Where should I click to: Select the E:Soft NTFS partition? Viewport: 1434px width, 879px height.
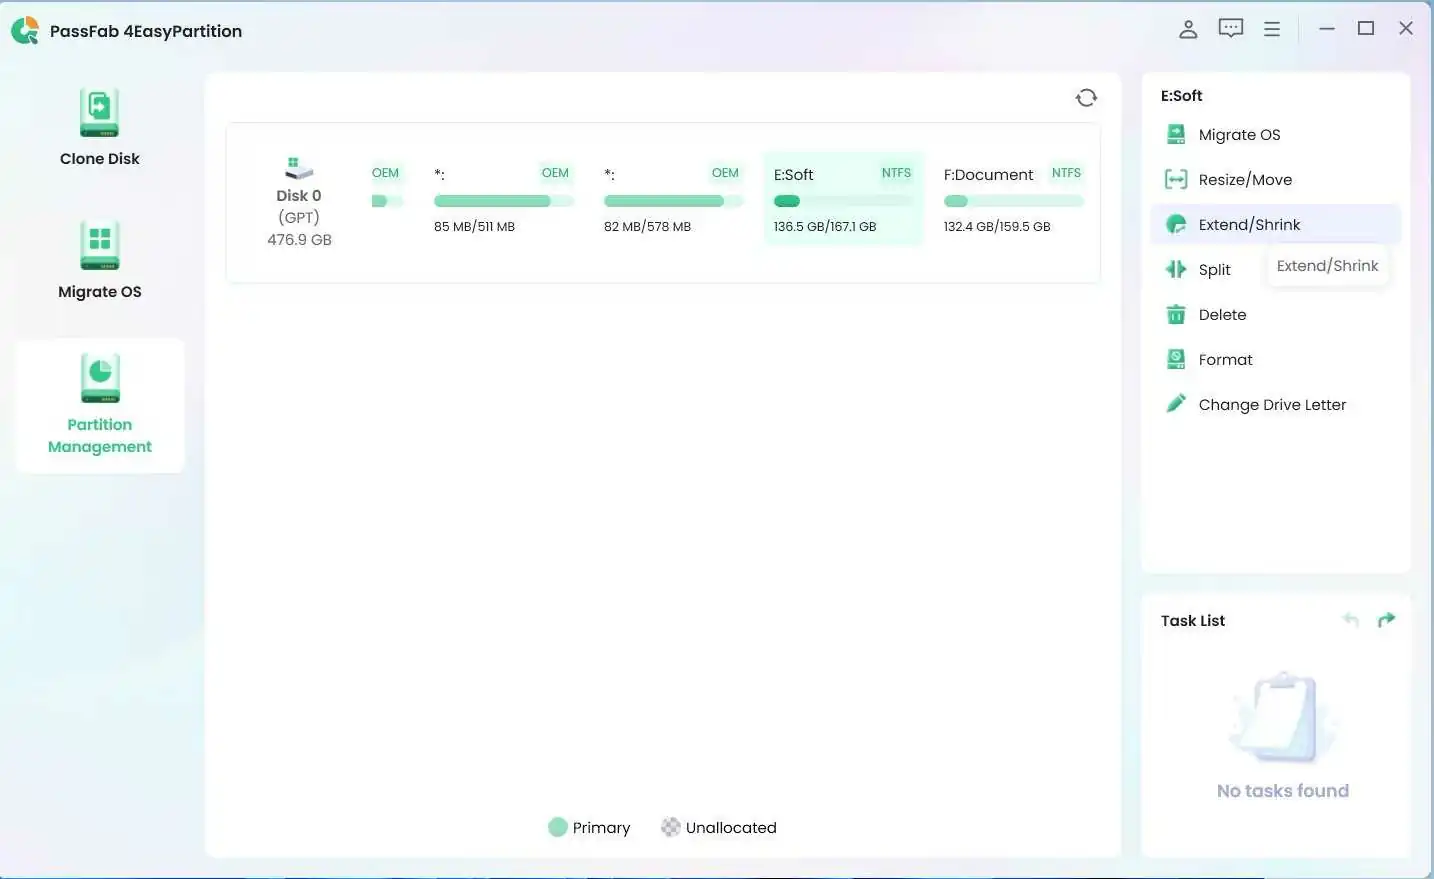tap(843, 199)
